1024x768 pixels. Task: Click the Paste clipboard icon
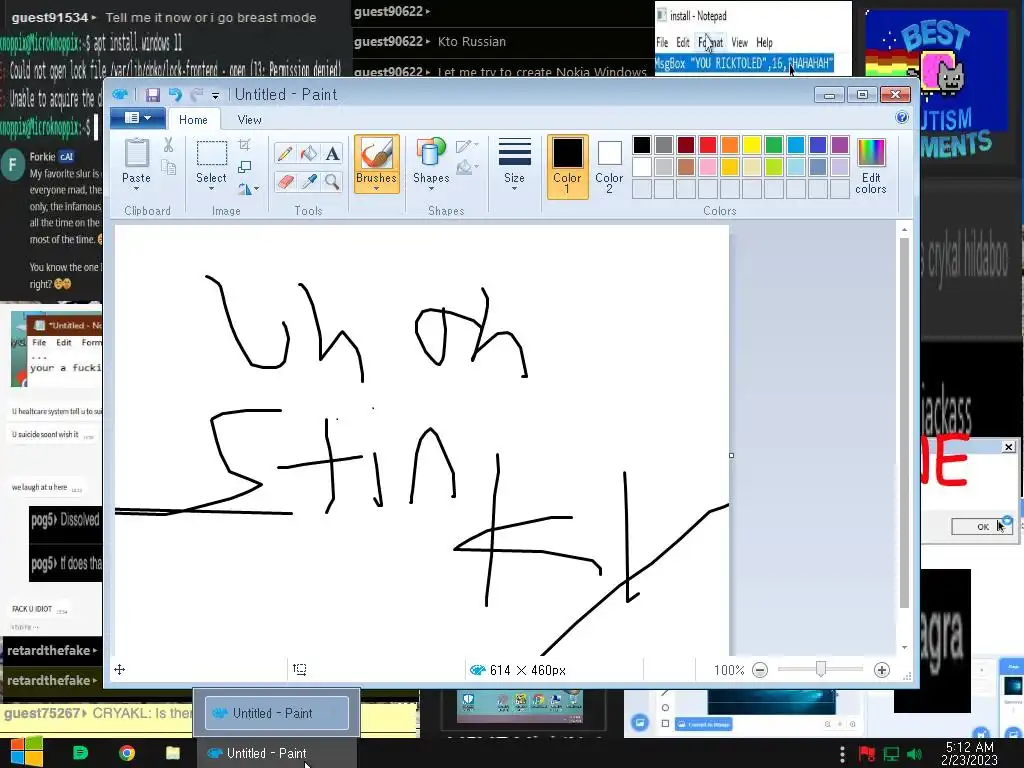pos(136,153)
